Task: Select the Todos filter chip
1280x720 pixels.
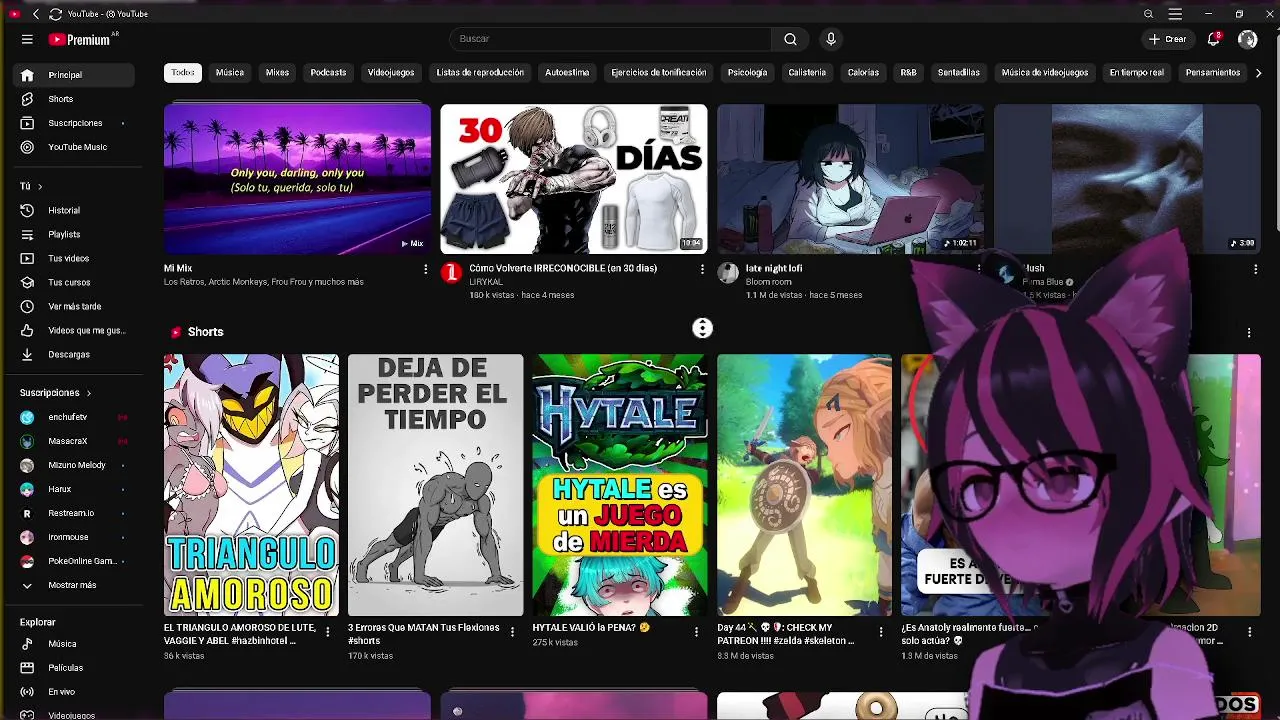Action: (x=182, y=72)
